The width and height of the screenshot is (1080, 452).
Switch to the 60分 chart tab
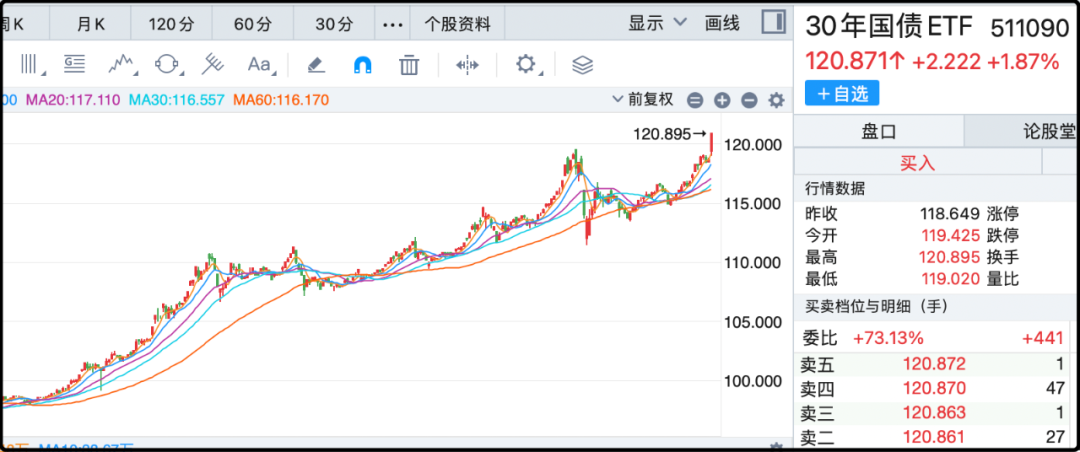(251, 22)
